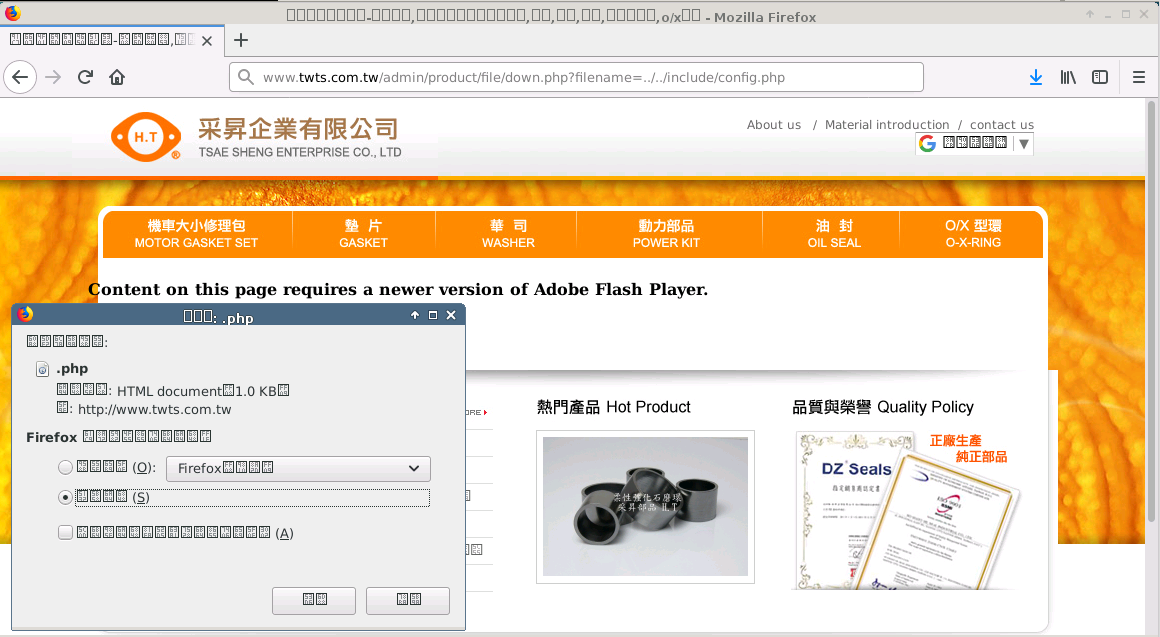Open the OIL SEAL menu item

coord(834,234)
